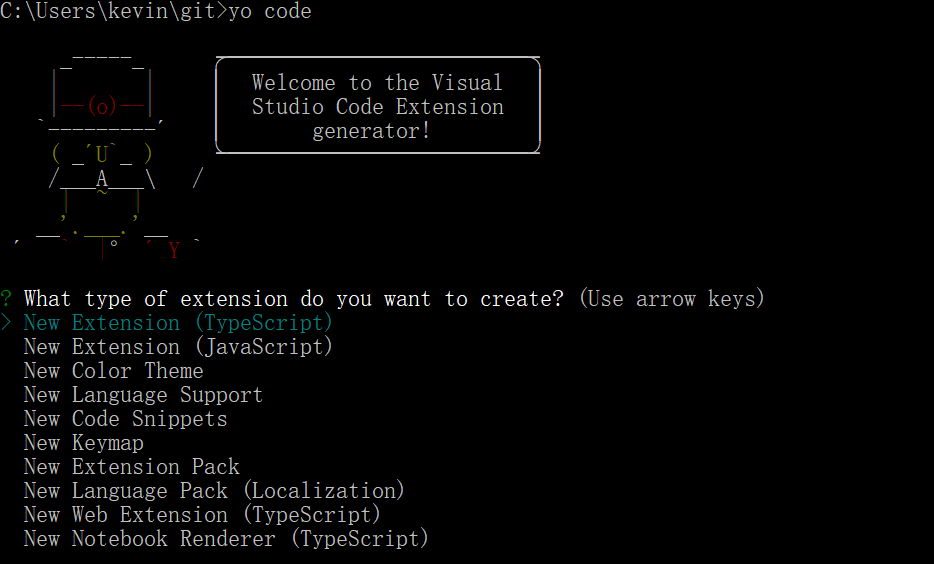Screen dimensions: 934x564
Task: Click the welcome message box text
Action: [377, 106]
